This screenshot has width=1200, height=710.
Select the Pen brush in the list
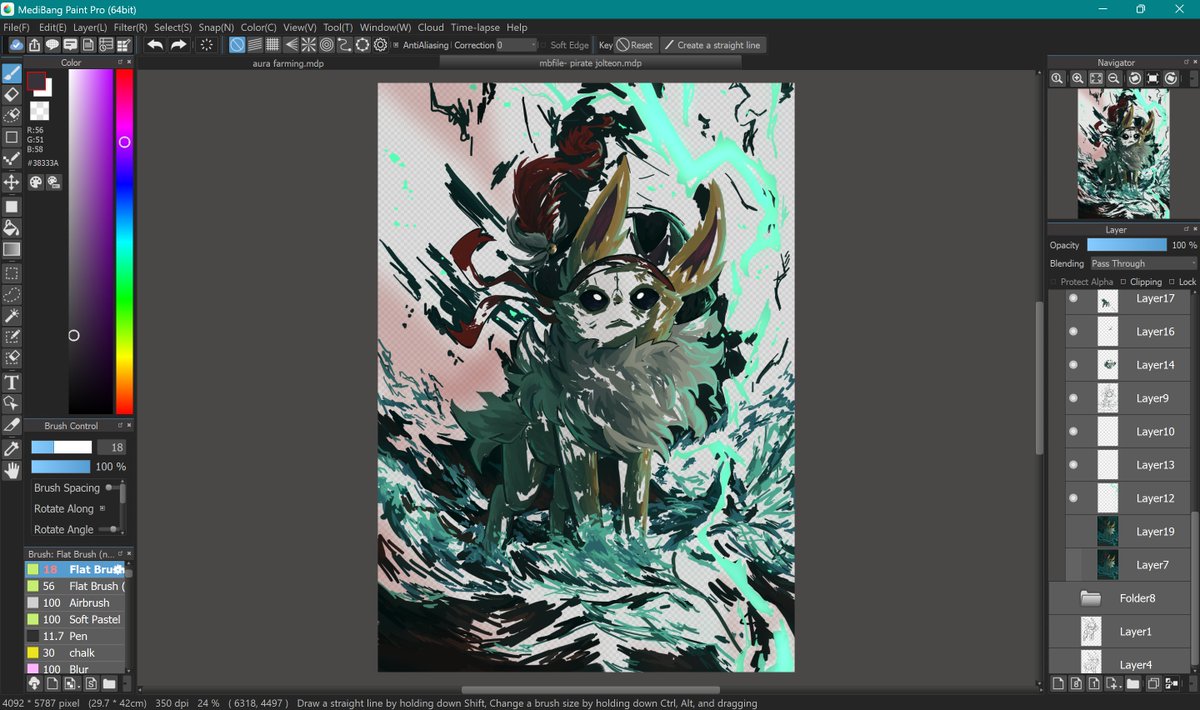coord(76,636)
